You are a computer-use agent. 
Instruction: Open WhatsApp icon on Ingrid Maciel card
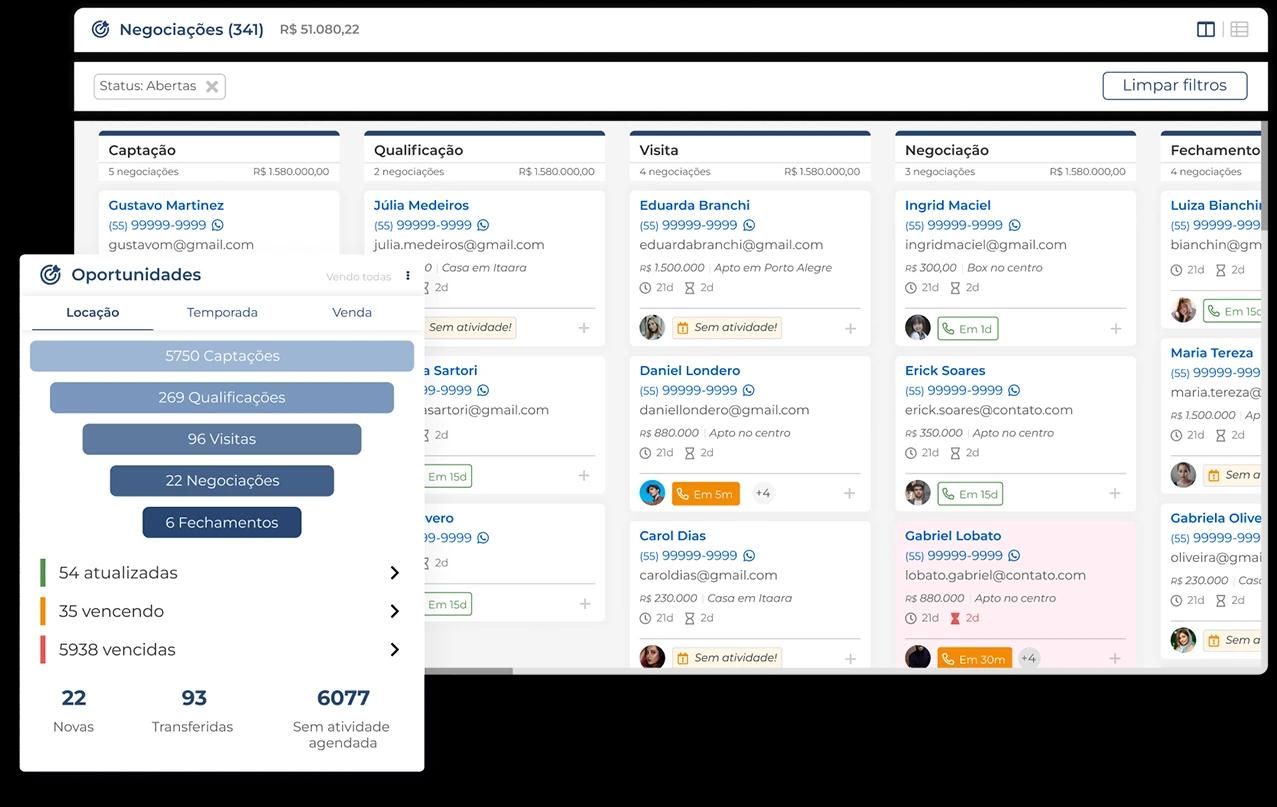pyautogui.click(x=1014, y=225)
